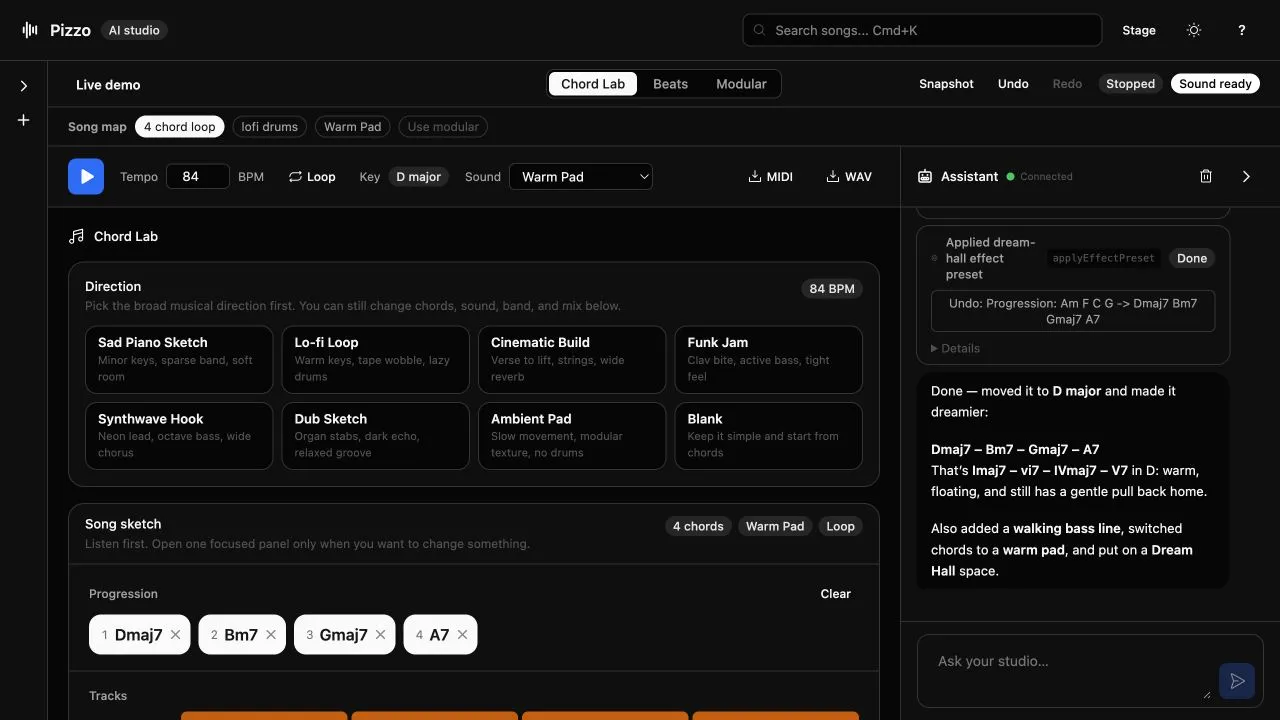Toggle the Loop control beside tempo

[x=312, y=177]
